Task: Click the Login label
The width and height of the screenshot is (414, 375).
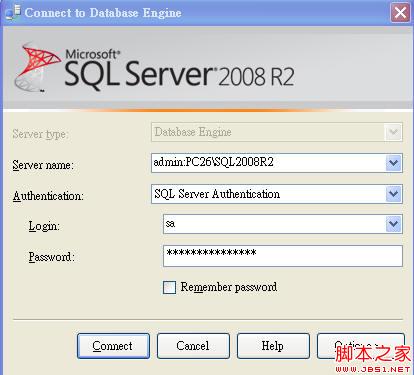Action: click(44, 226)
